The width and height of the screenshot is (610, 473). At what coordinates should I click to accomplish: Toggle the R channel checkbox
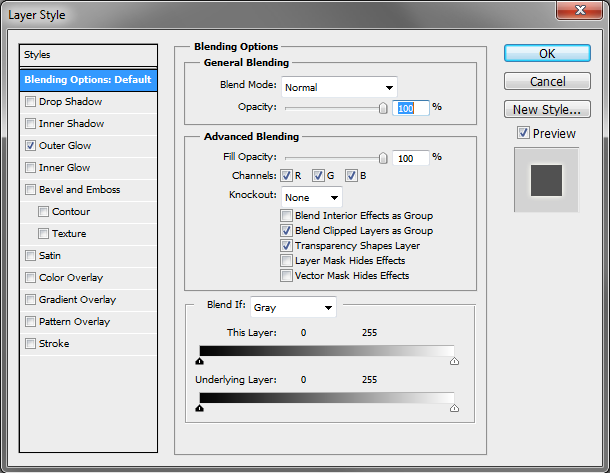pyautogui.click(x=286, y=176)
